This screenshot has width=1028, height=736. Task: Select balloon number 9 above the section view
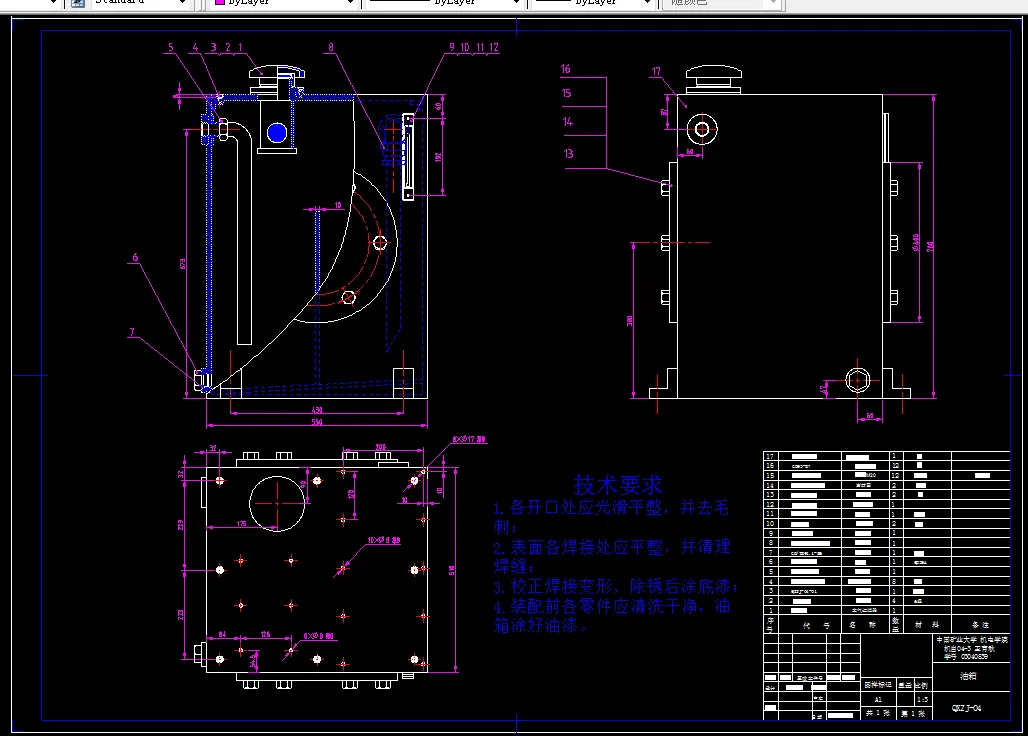452,47
